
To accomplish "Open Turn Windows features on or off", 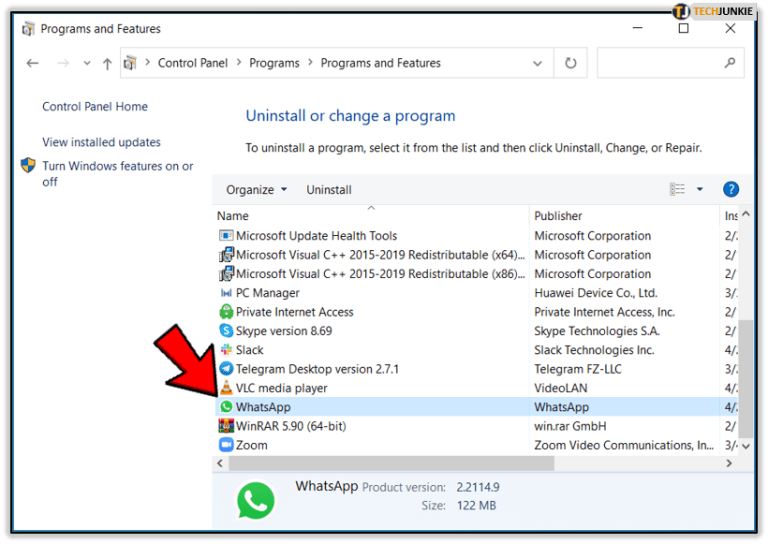I will [x=118, y=173].
